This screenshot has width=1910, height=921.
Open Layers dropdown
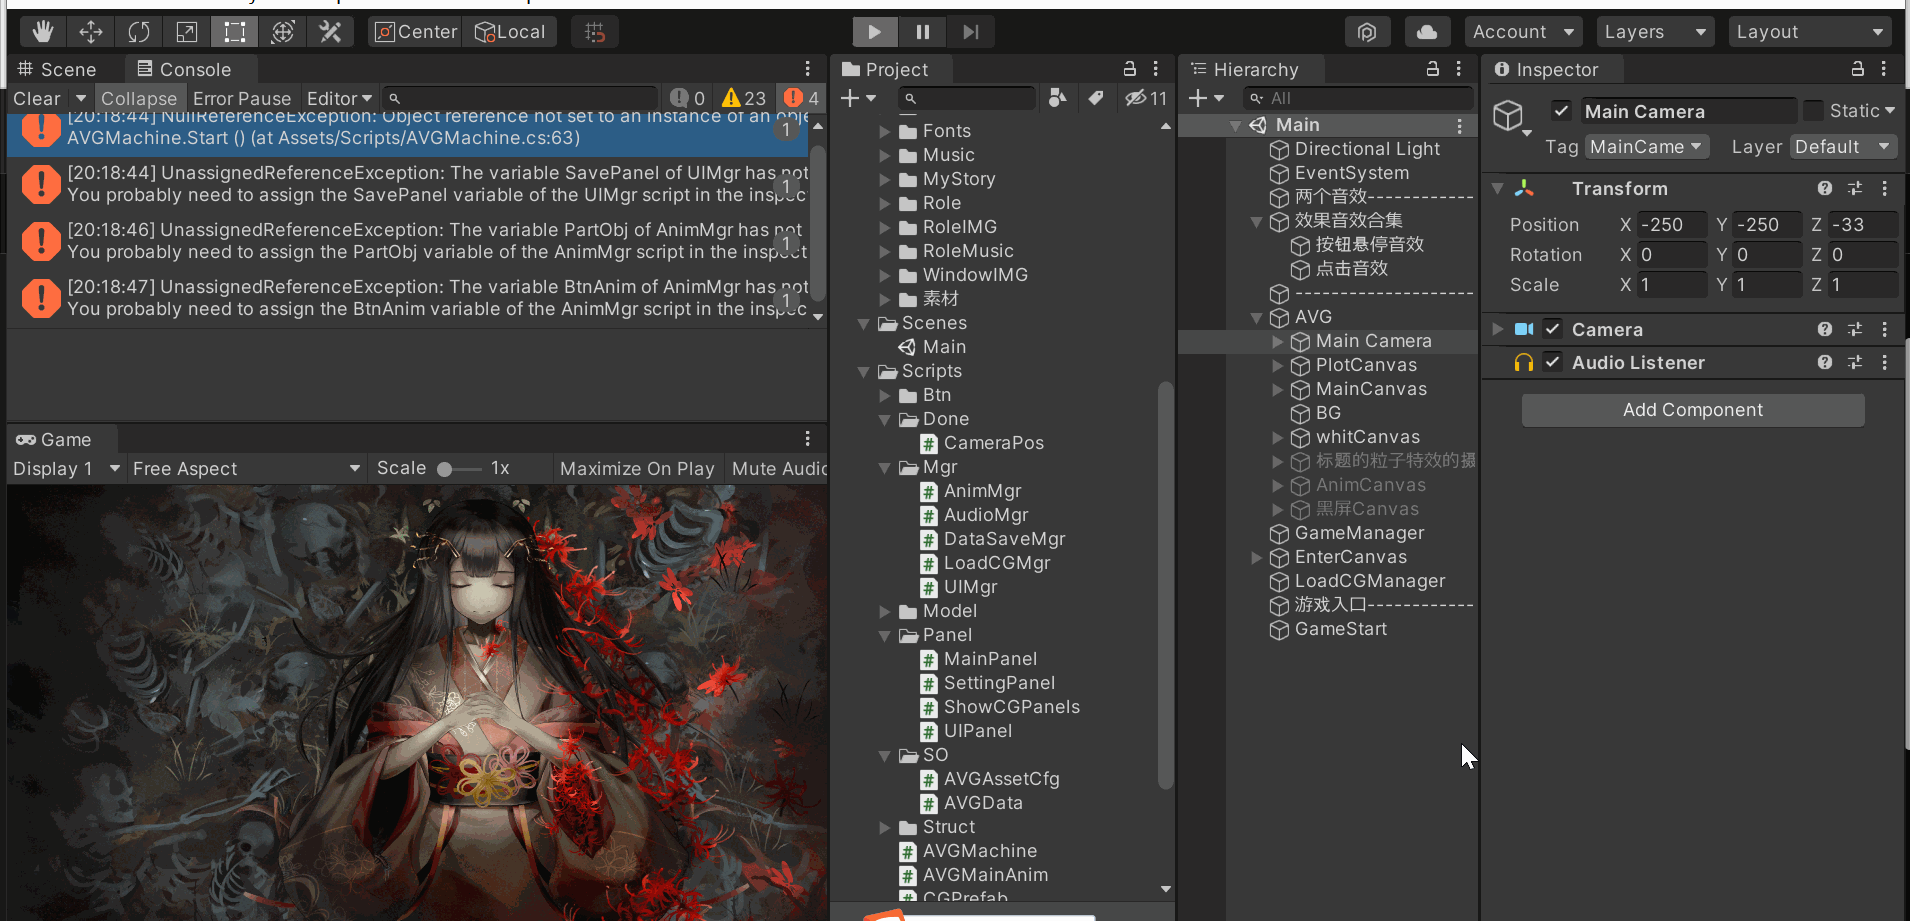1655,32
